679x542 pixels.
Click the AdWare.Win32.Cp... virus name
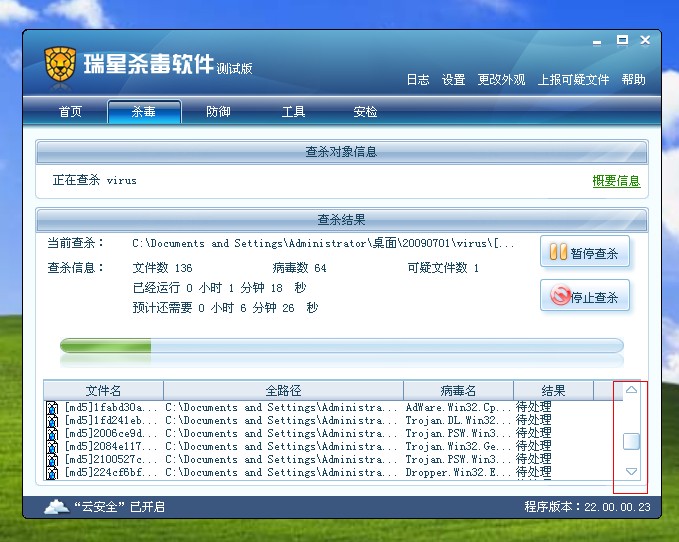pyautogui.click(x=458, y=408)
